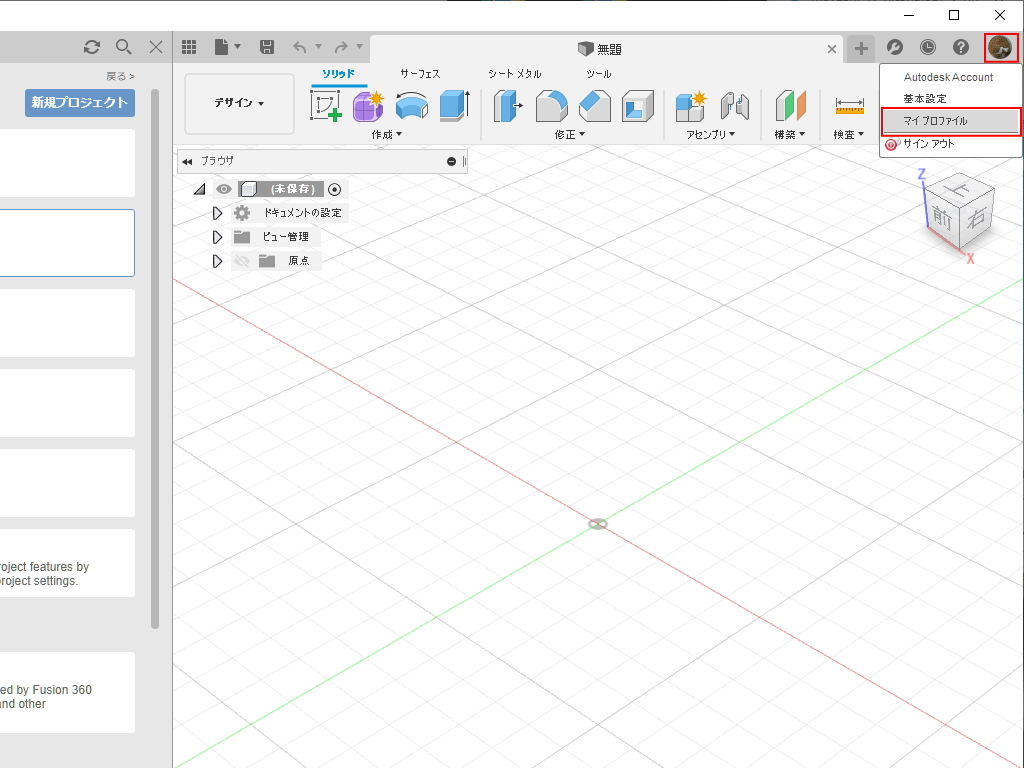This screenshot has height=768, width=1024.
Task: Open the File menu icon
Action: coord(221,47)
